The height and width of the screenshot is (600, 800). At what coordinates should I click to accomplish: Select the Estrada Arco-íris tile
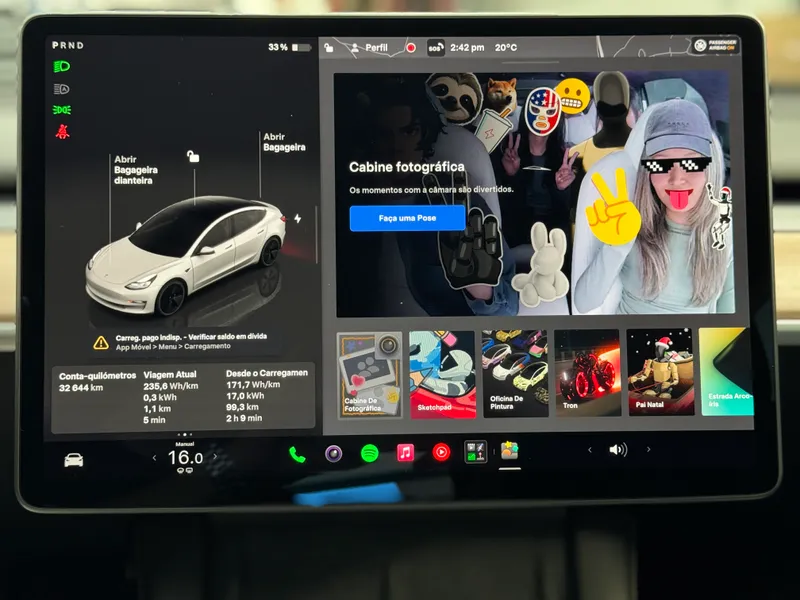727,371
